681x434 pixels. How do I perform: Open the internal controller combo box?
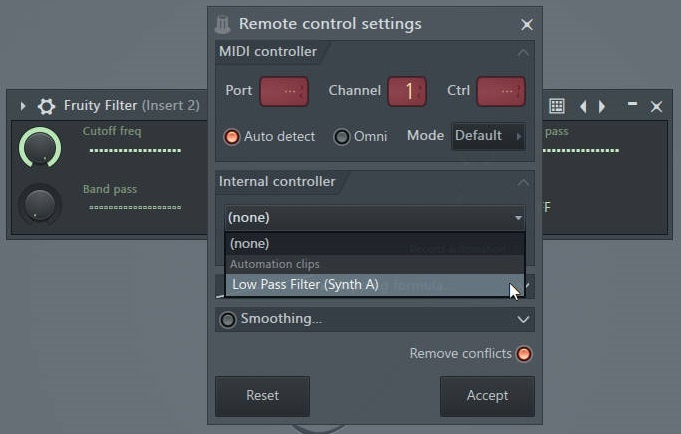[374, 218]
